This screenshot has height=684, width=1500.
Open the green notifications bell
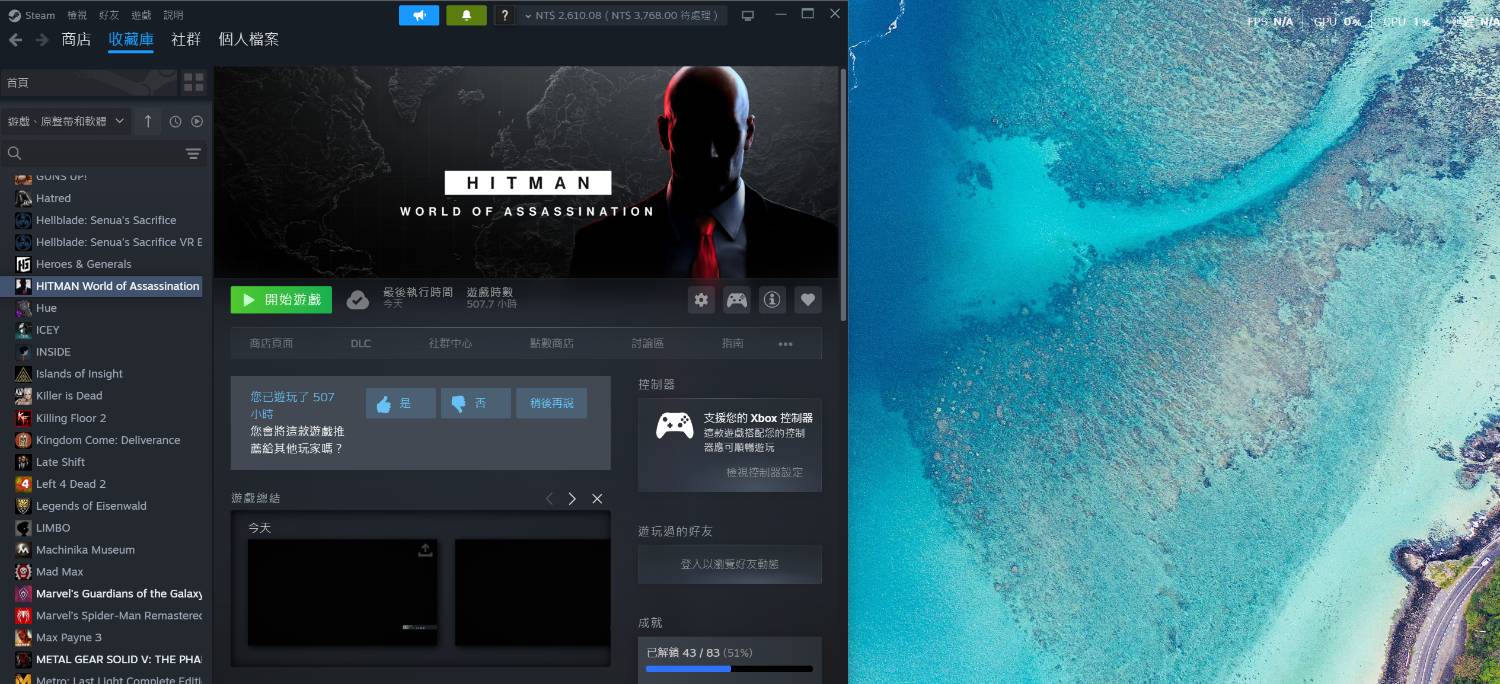466,15
